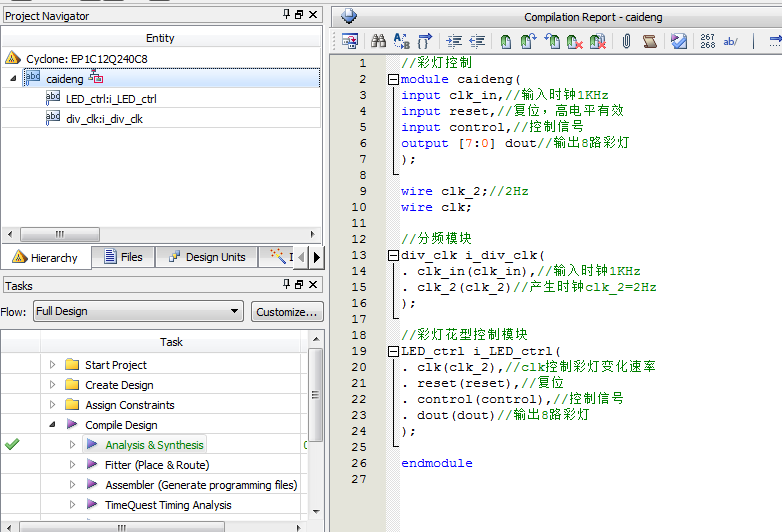This screenshot has height=532, width=782.
Task: Toggle line numbers display icon (267/268)
Action: click(x=708, y=41)
